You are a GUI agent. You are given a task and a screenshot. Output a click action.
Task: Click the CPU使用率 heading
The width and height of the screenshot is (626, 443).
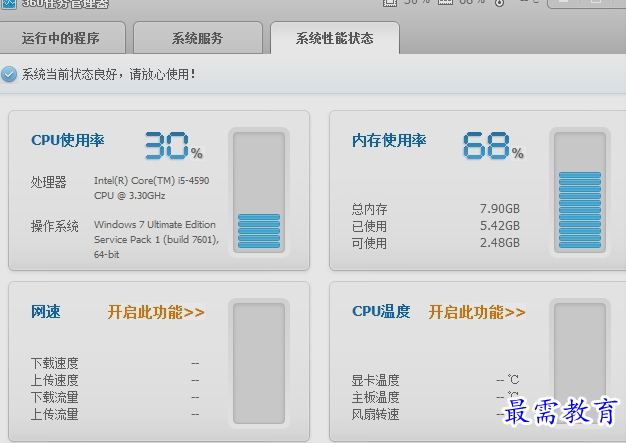click(68, 140)
